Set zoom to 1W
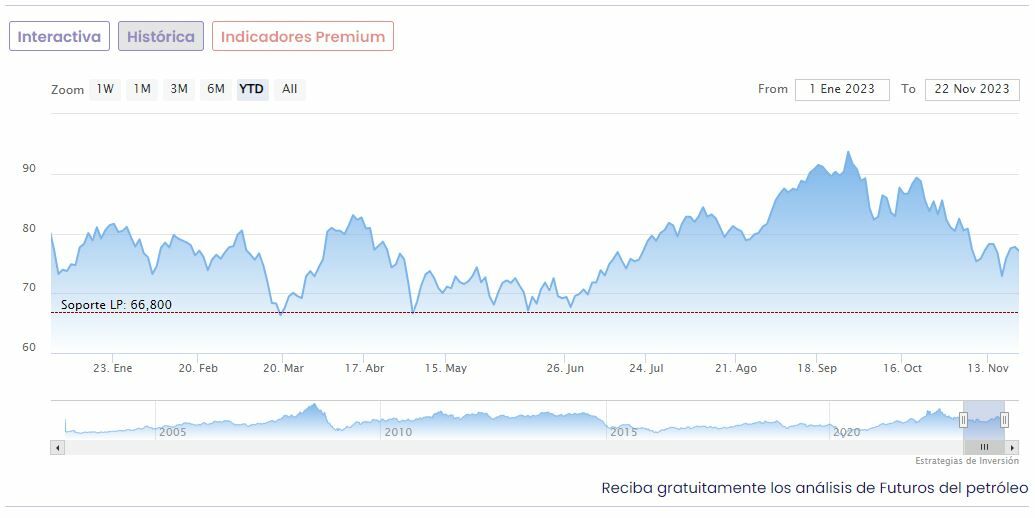This screenshot has width=1035, height=518. click(x=105, y=89)
